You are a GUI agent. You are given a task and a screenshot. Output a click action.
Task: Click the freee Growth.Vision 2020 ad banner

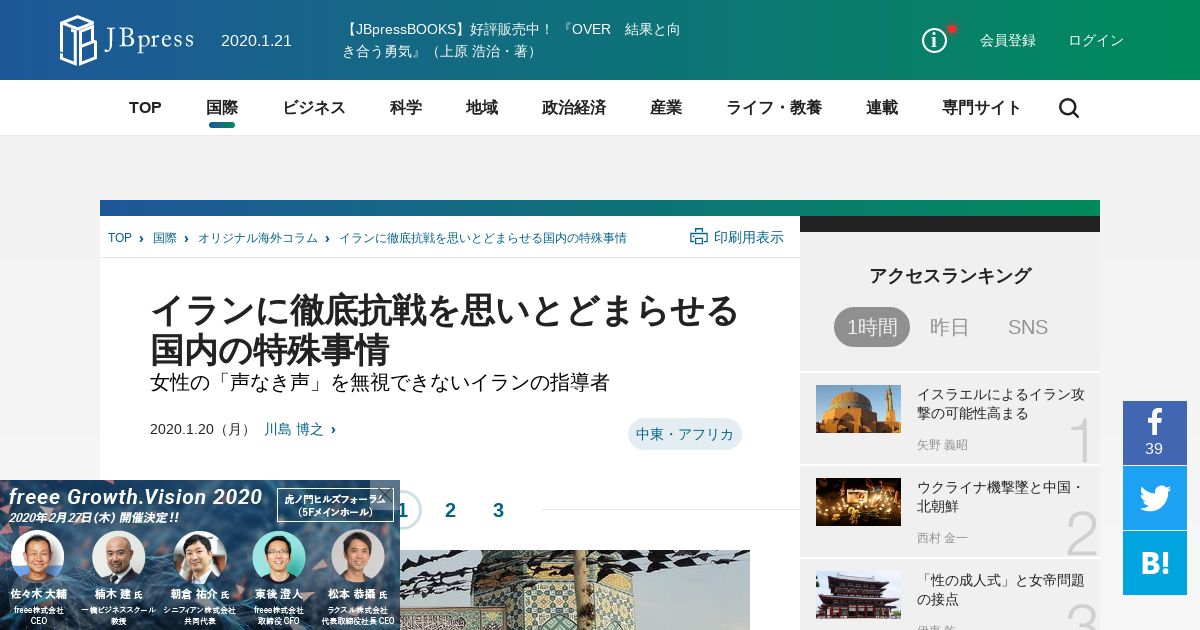click(x=200, y=555)
